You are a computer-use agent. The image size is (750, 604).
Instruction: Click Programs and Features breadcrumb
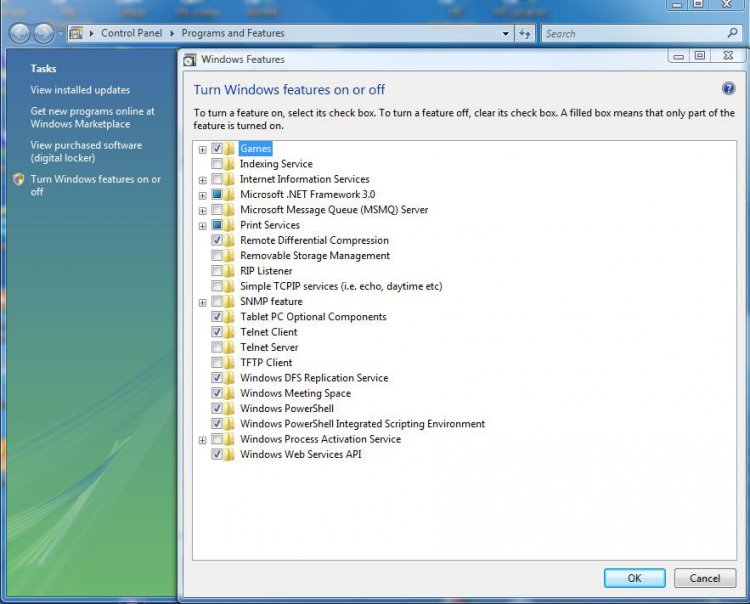(x=233, y=33)
